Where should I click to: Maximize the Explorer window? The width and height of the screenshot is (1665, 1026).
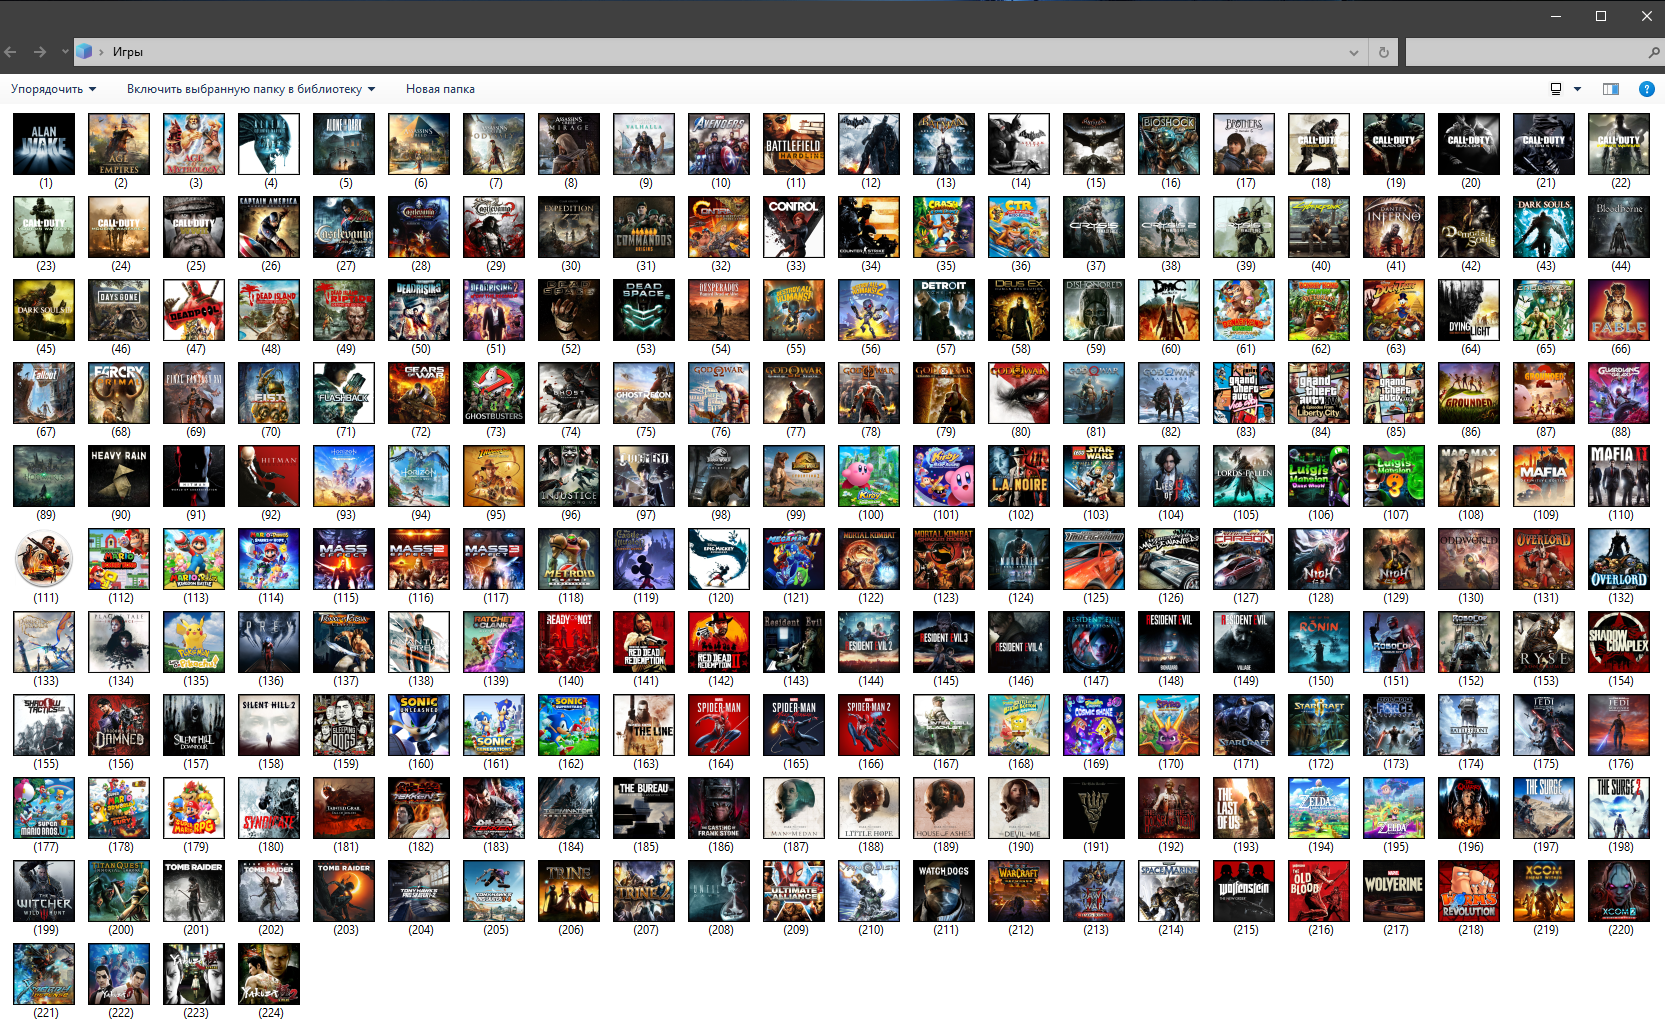click(x=1601, y=16)
